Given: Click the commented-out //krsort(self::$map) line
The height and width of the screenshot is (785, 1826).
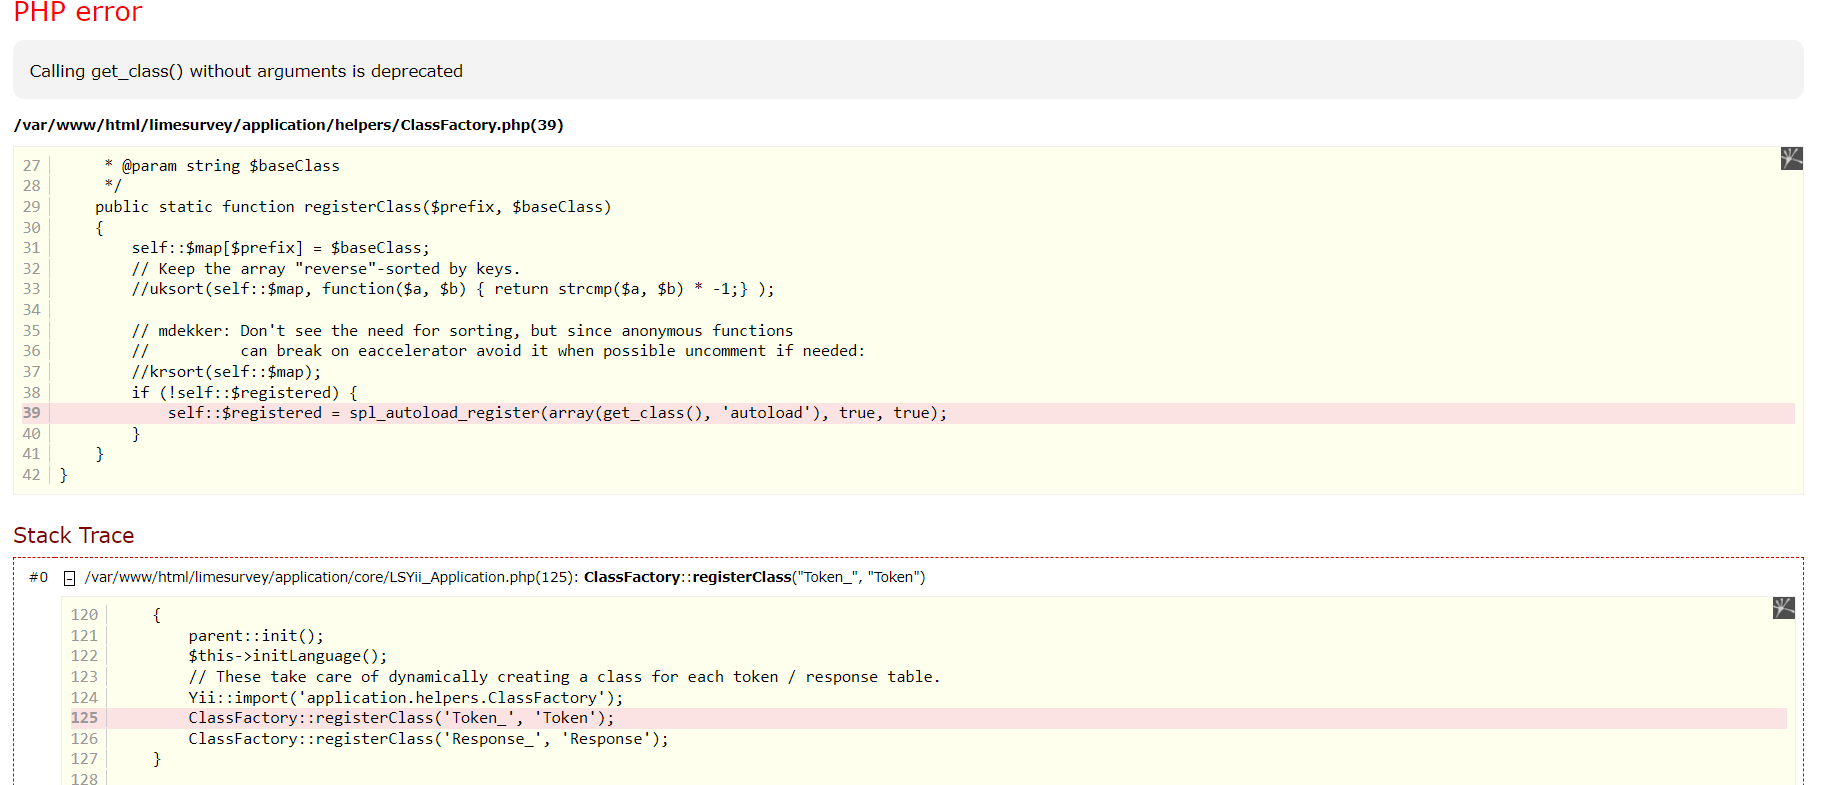Looking at the screenshot, I should [226, 372].
